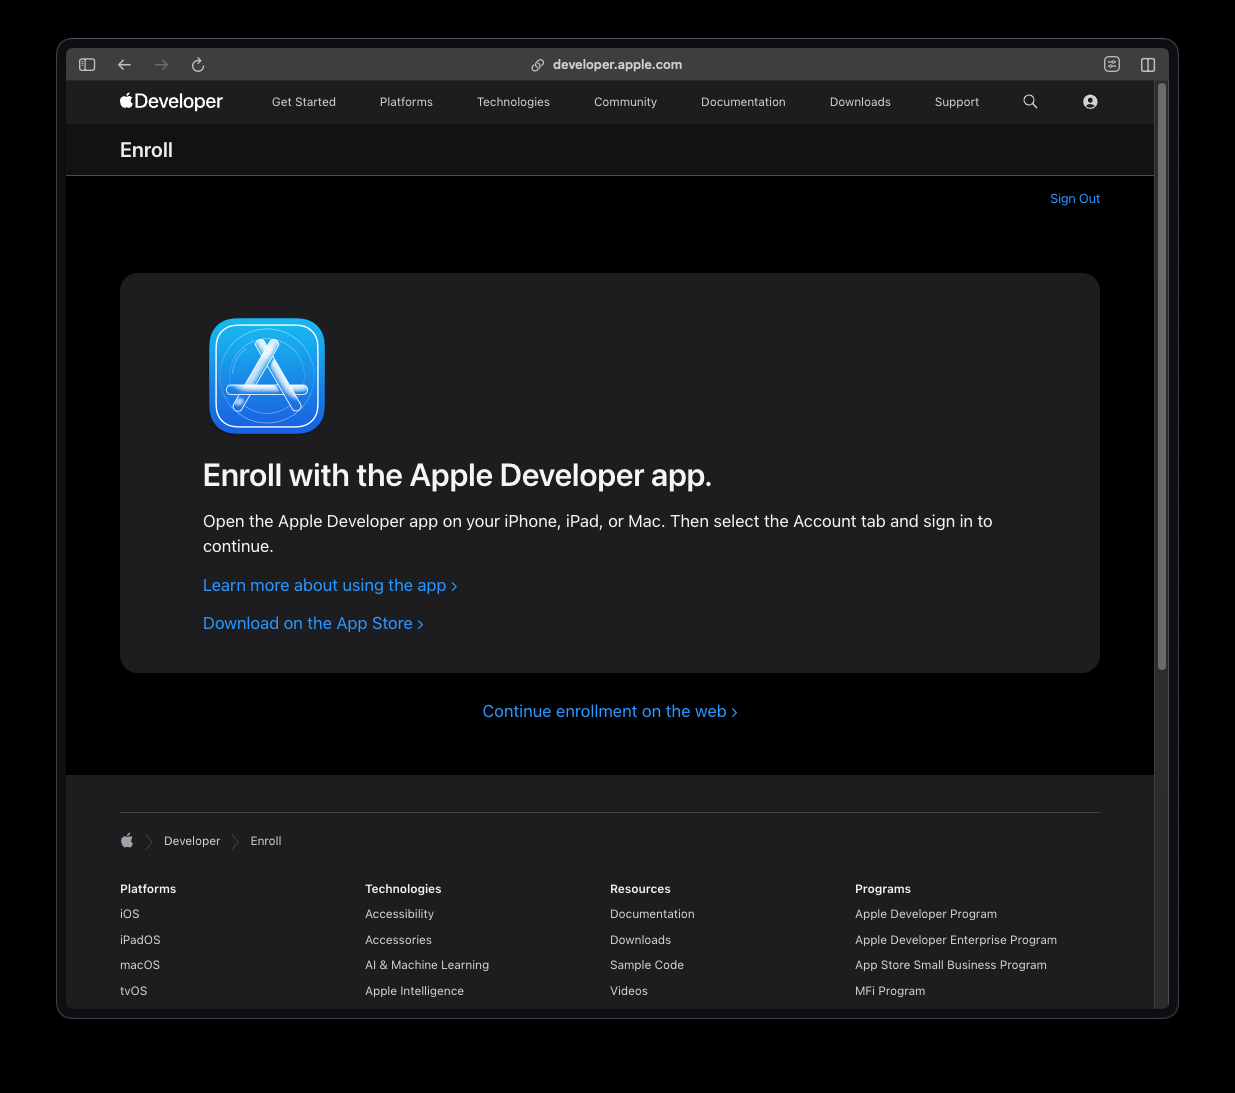Viewport: 1235px width, 1093px height.
Task: Open the page settings icon in toolbar
Action: coord(1112,64)
